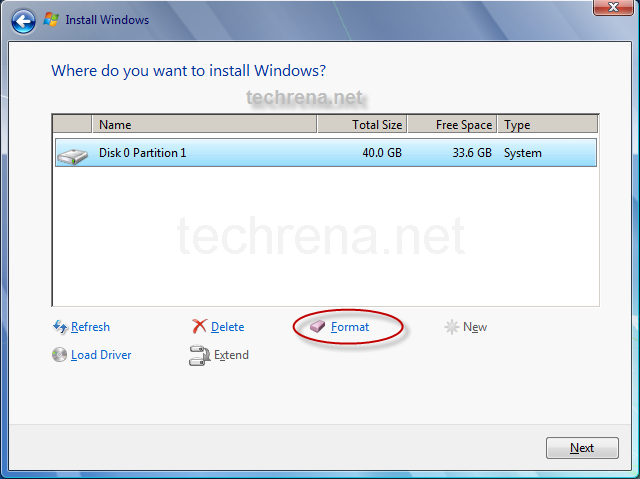Click the Load Driver disc icon
The width and height of the screenshot is (640, 479).
point(59,355)
